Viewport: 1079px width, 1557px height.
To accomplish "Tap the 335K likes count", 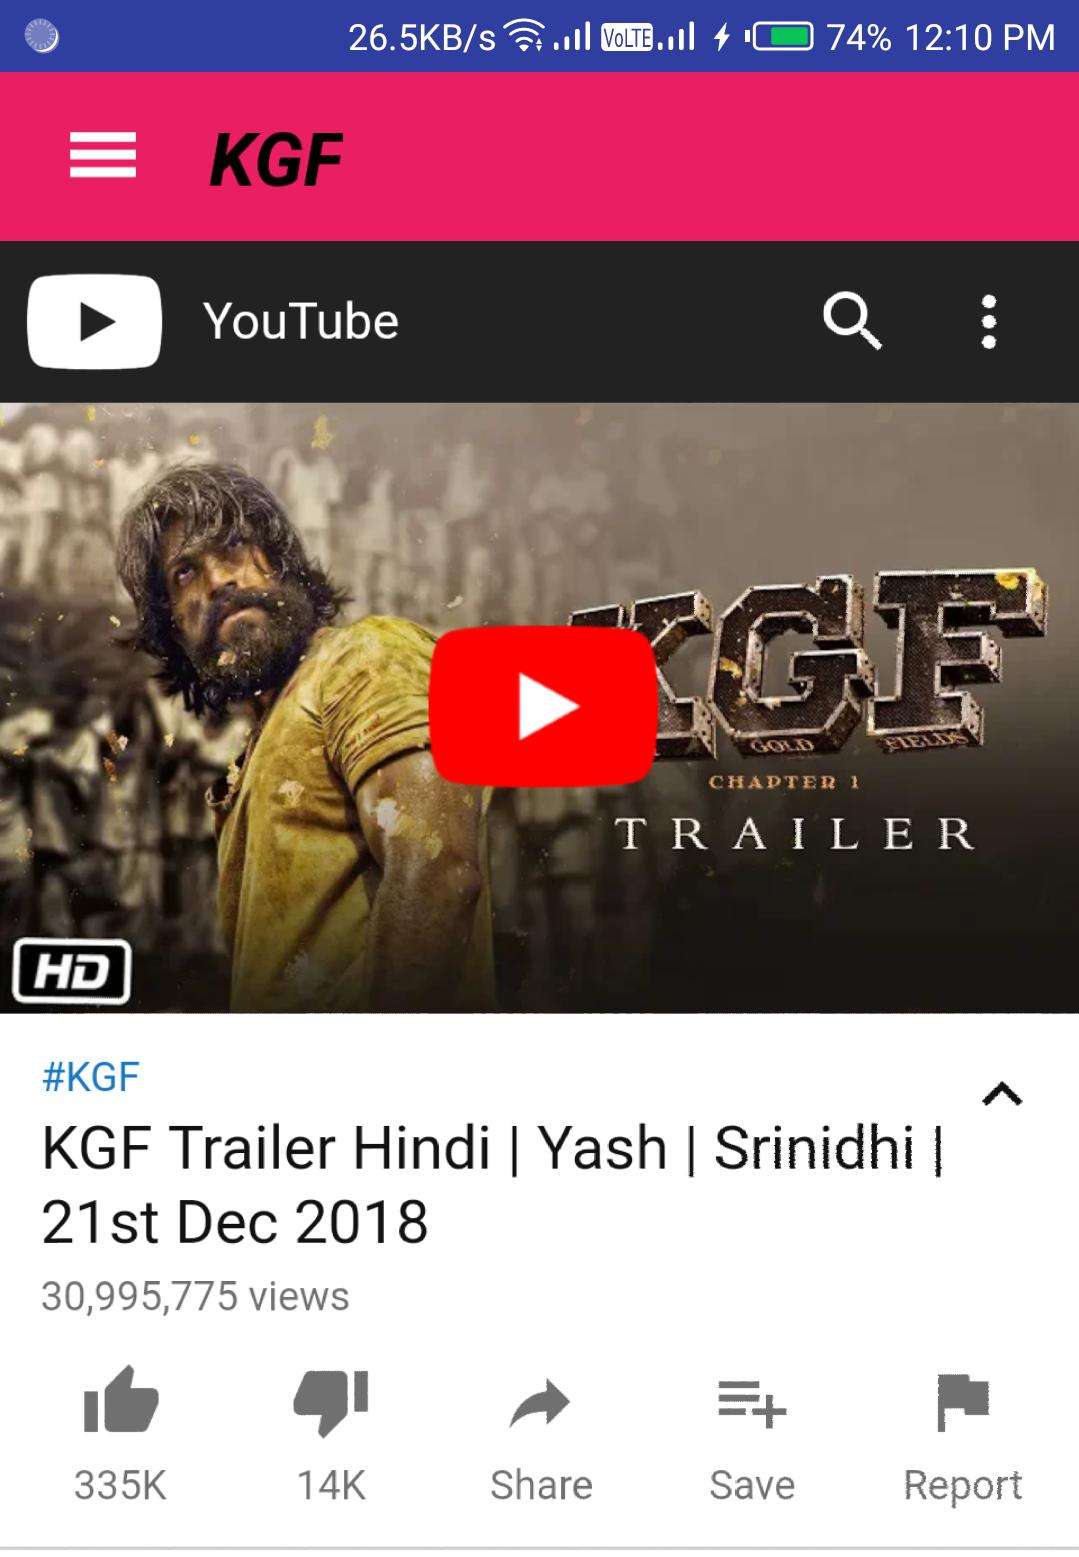I will (120, 1485).
